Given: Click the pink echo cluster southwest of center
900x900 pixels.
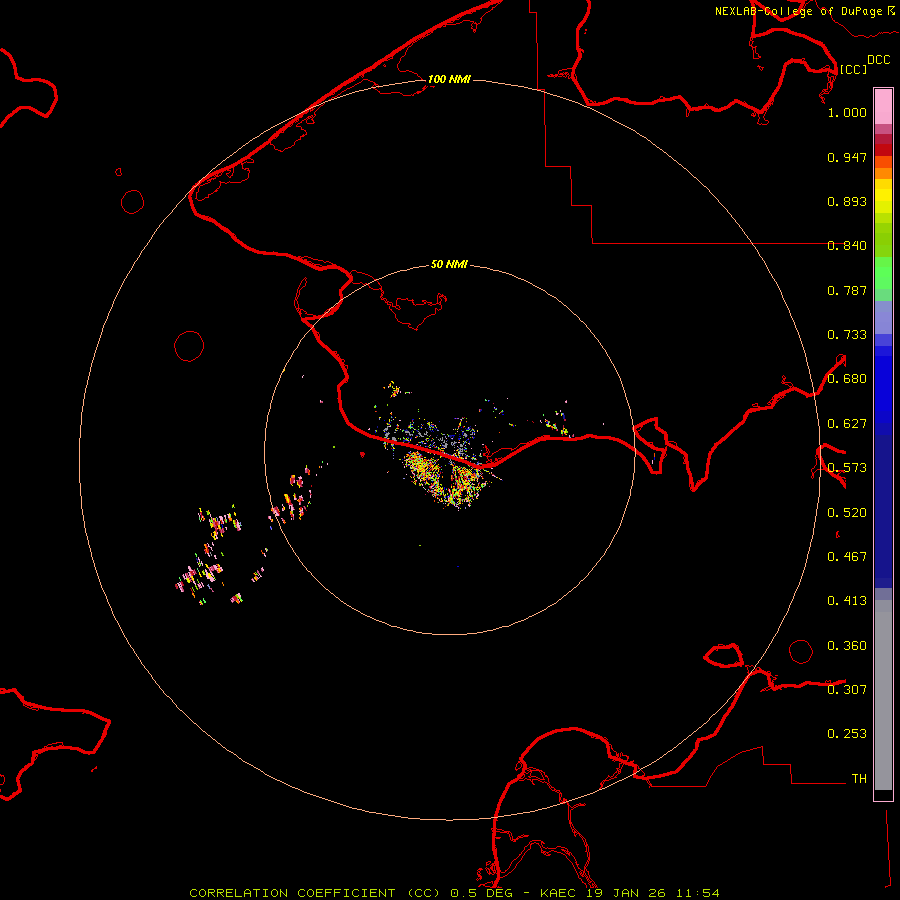Looking at the screenshot, I should [207, 557].
